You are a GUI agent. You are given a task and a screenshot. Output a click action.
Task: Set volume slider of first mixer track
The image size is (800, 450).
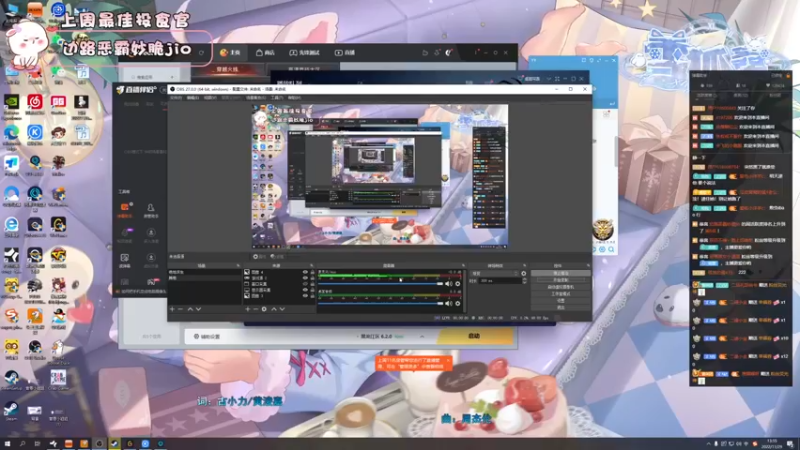[x=380, y=284]
